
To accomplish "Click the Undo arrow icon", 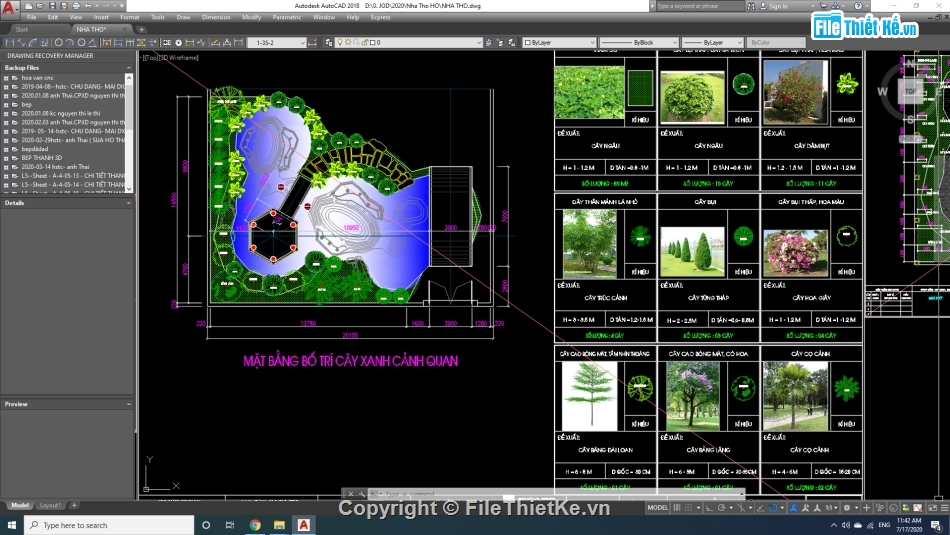I will 88,5.
